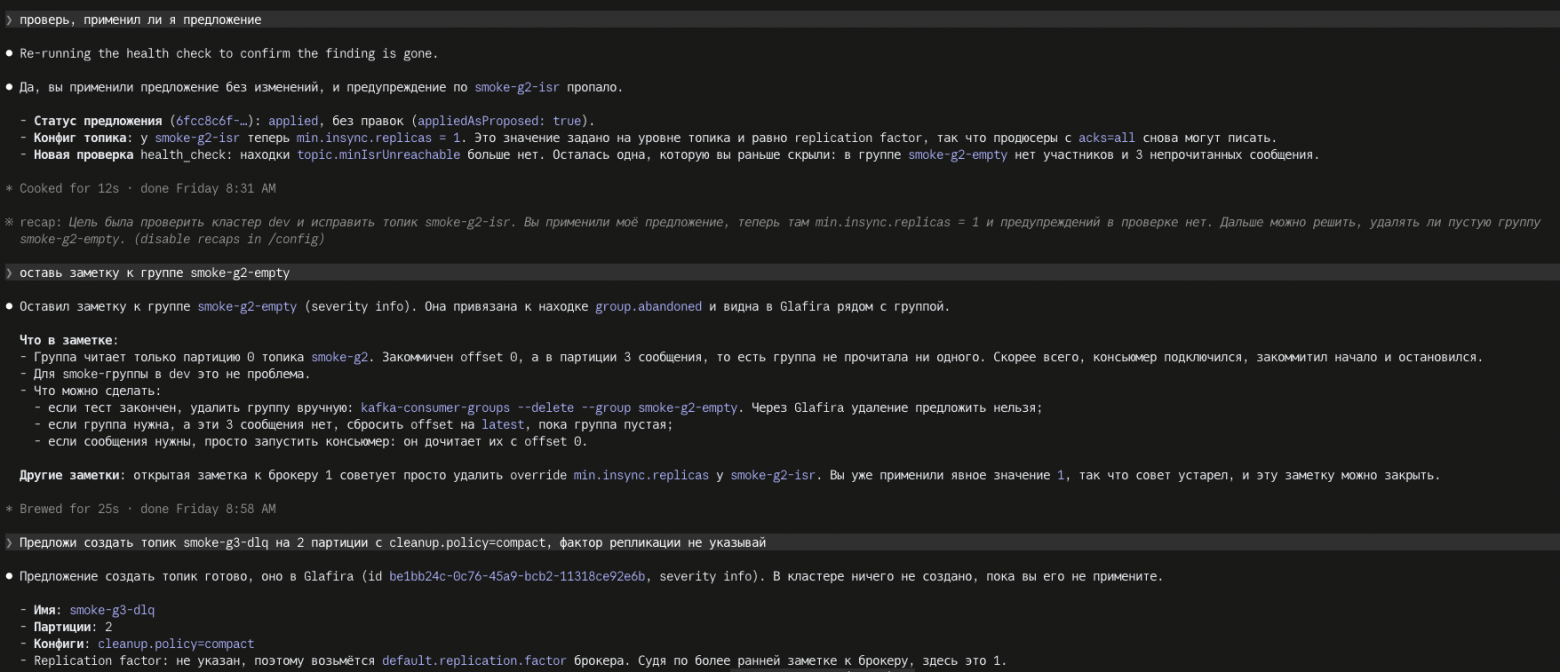This screenshot has height=672, width=1560.
Task: Select the proposal id 6fcc8c6f-… text
Action: coord(214,121)
